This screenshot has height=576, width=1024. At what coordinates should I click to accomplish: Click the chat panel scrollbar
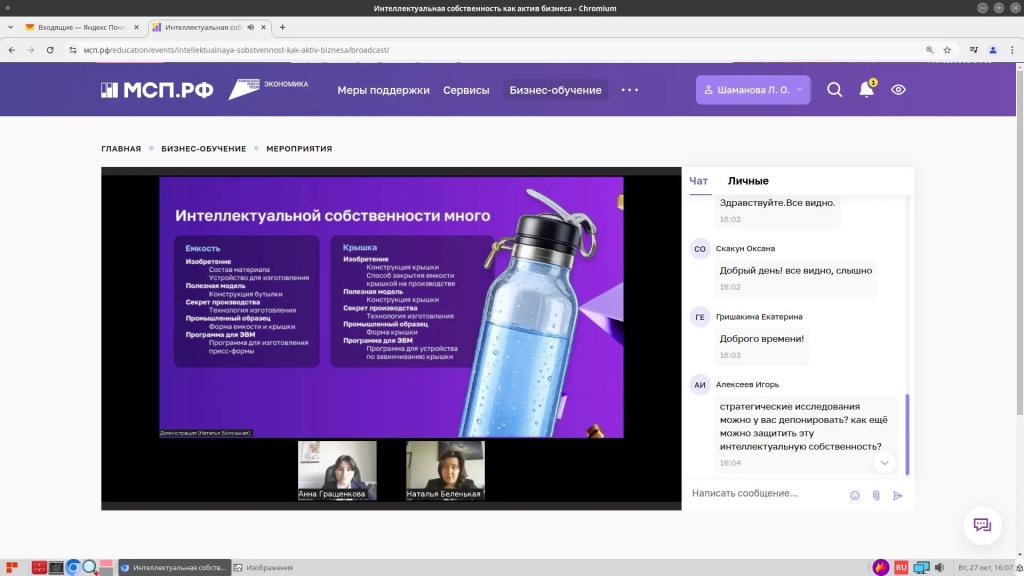907,434
